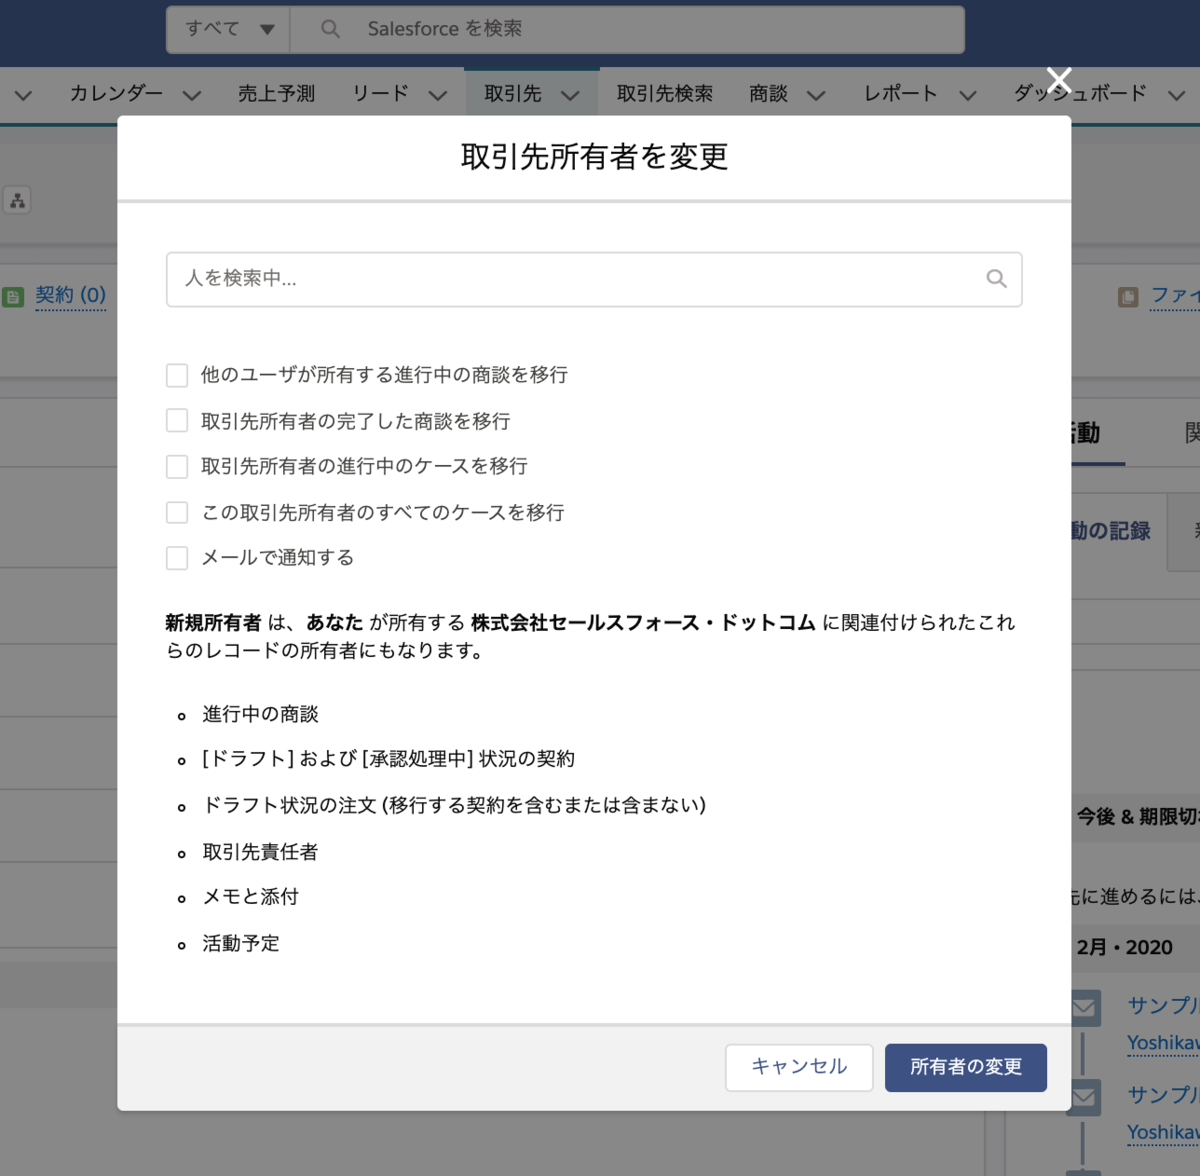Open the 取引先検索 tab
1200x1176 pixels.
coord(665,93)
